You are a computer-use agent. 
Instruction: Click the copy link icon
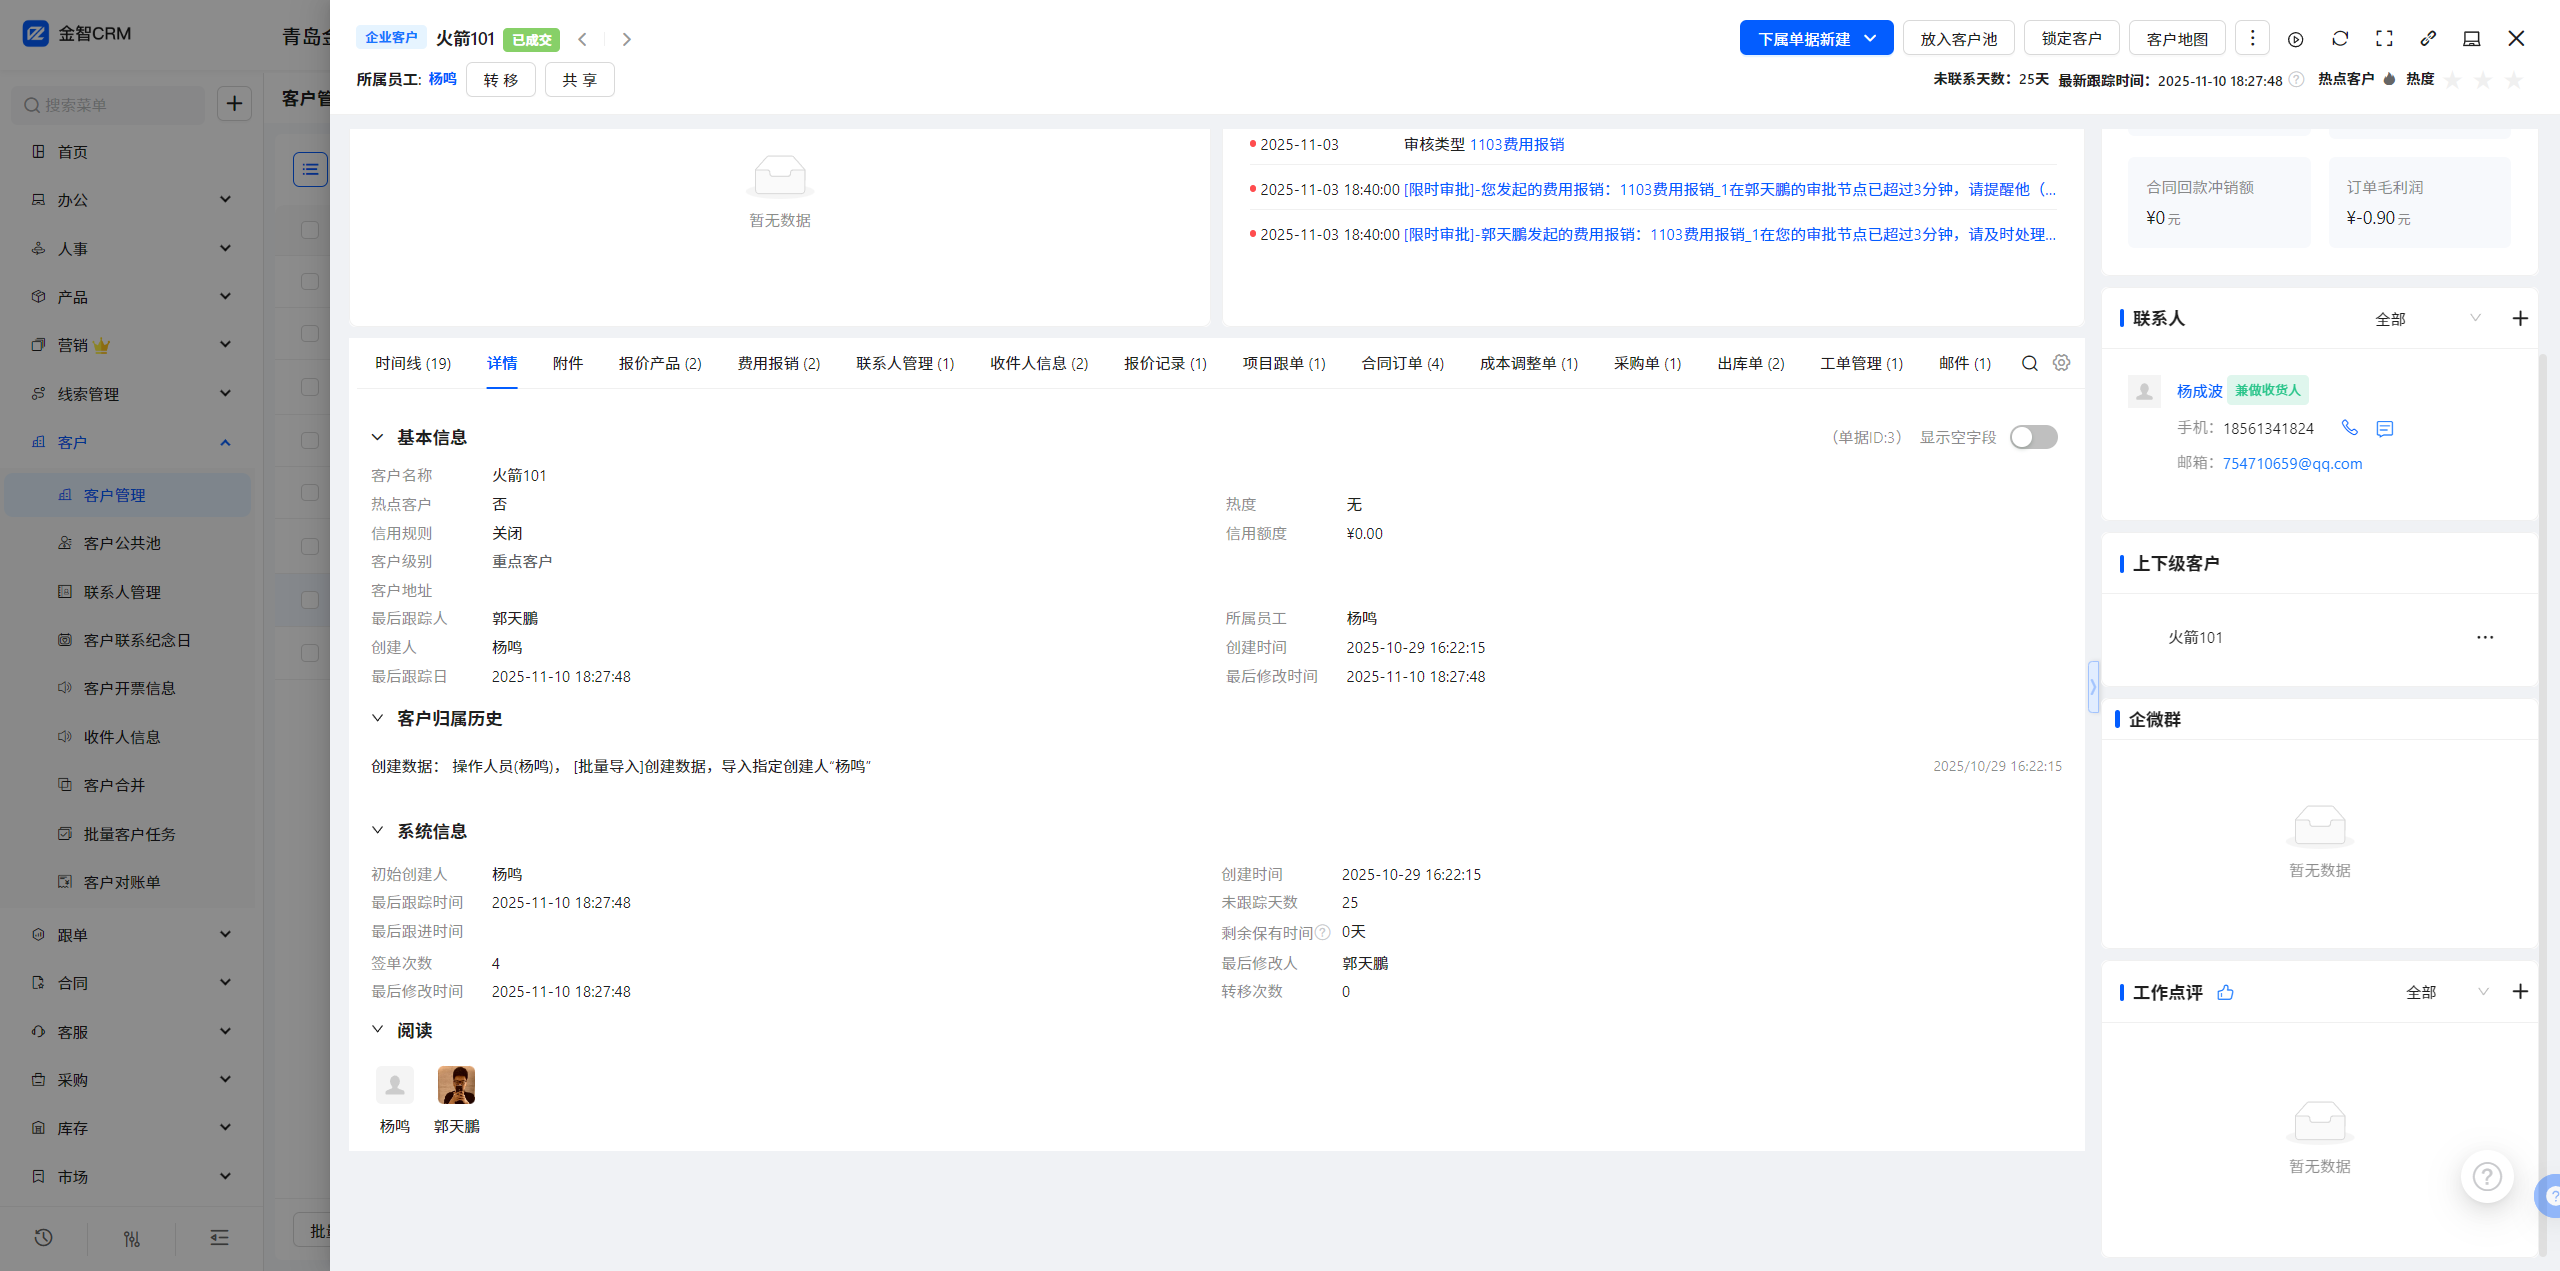(2428, 39)
